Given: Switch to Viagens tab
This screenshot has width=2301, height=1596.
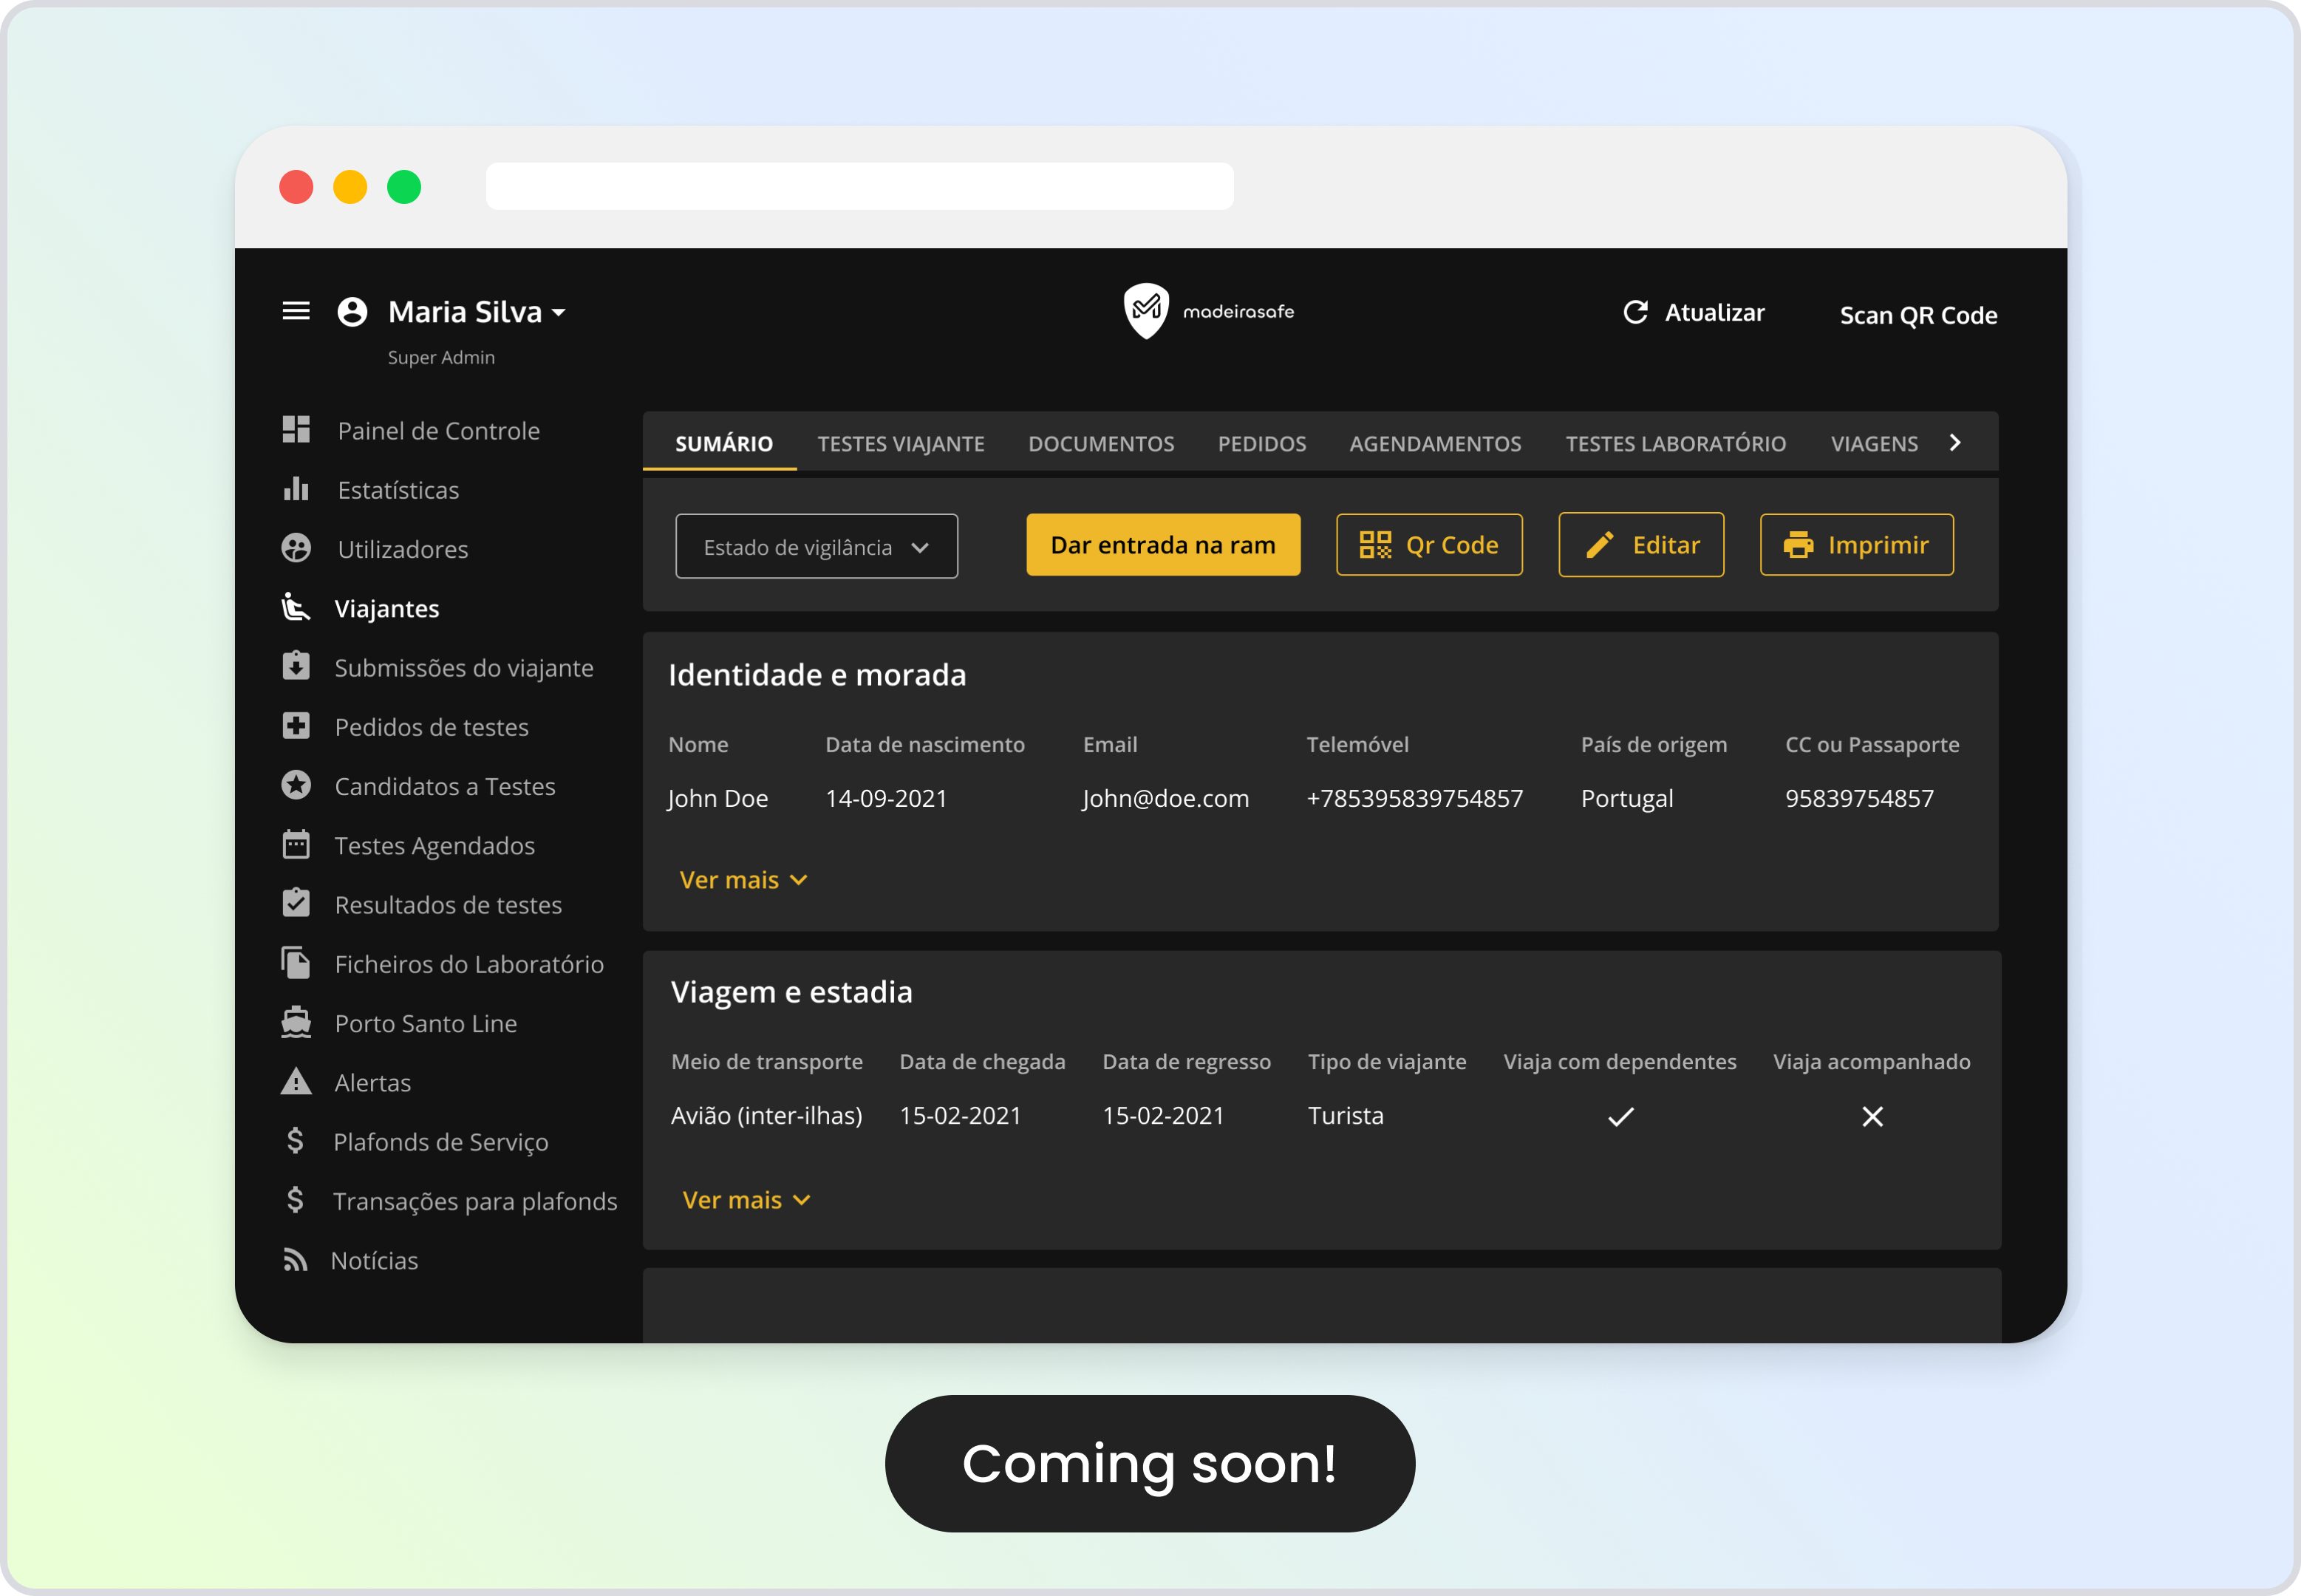Looking at the screenshot, I should tap(1874, 443).
